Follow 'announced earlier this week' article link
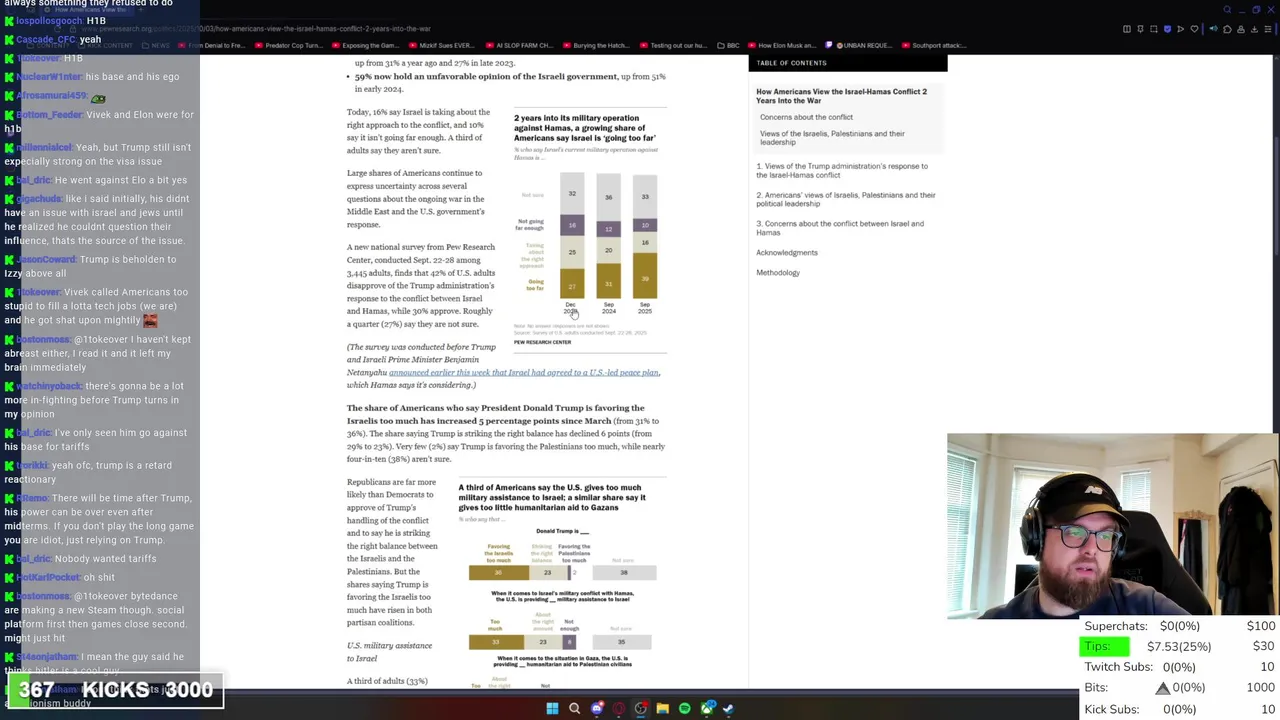 pyautogui.click(x=524, y=372)
